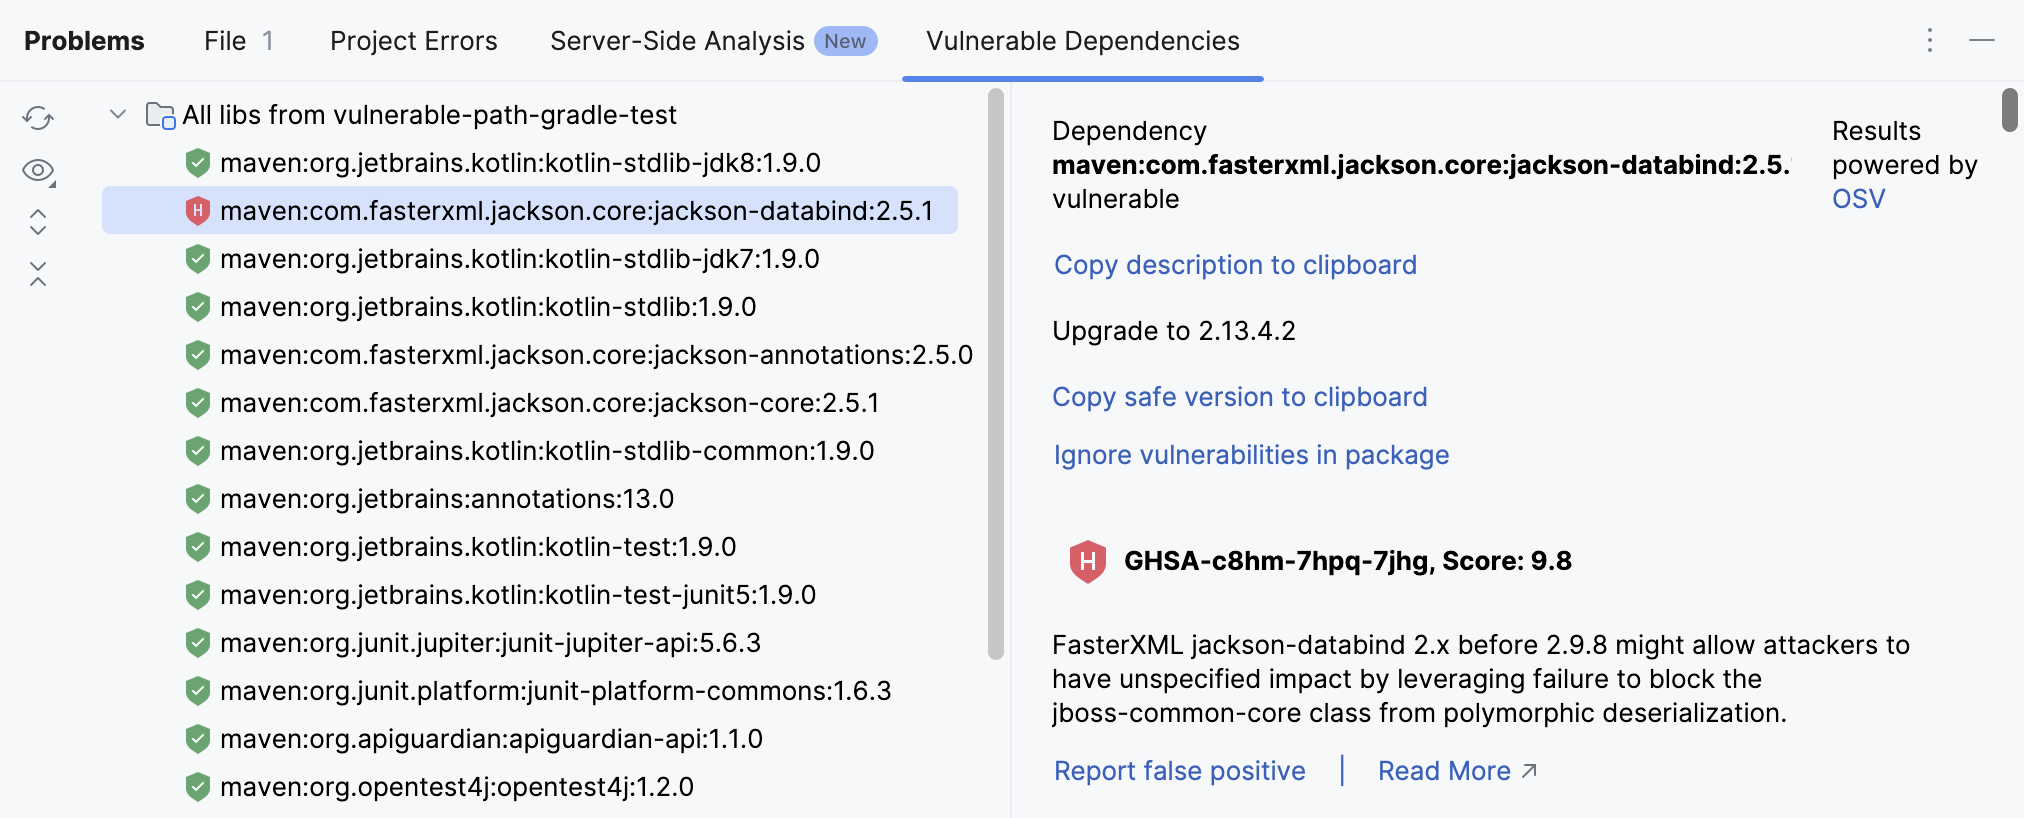
Task: Click the 'Upgrade to 2.13.4.2' text
Action: point(1174,331)
